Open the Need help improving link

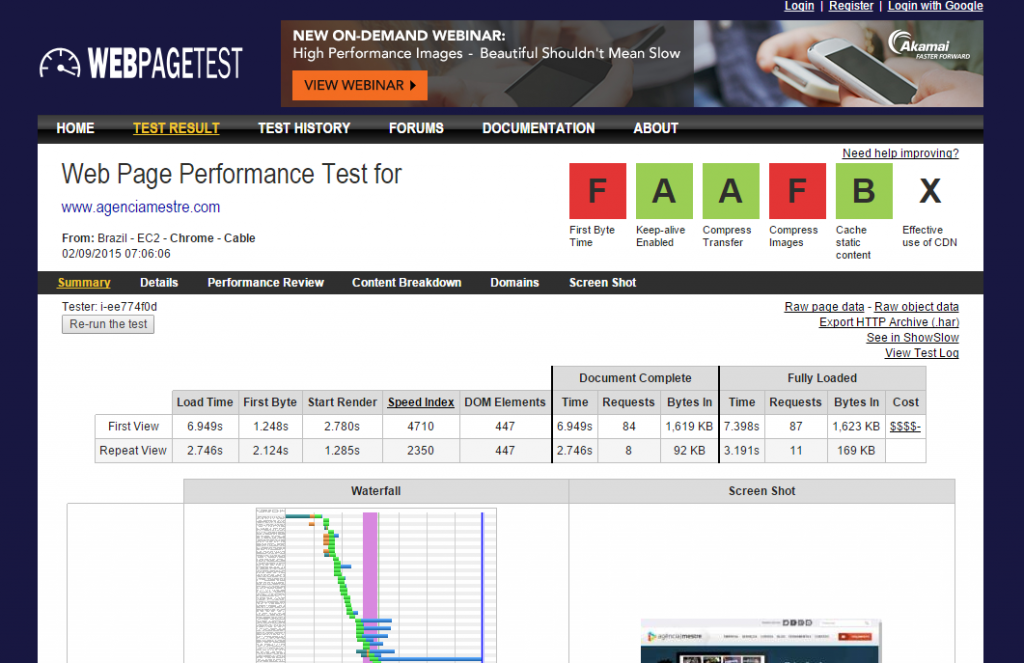[x=900, y=153]
